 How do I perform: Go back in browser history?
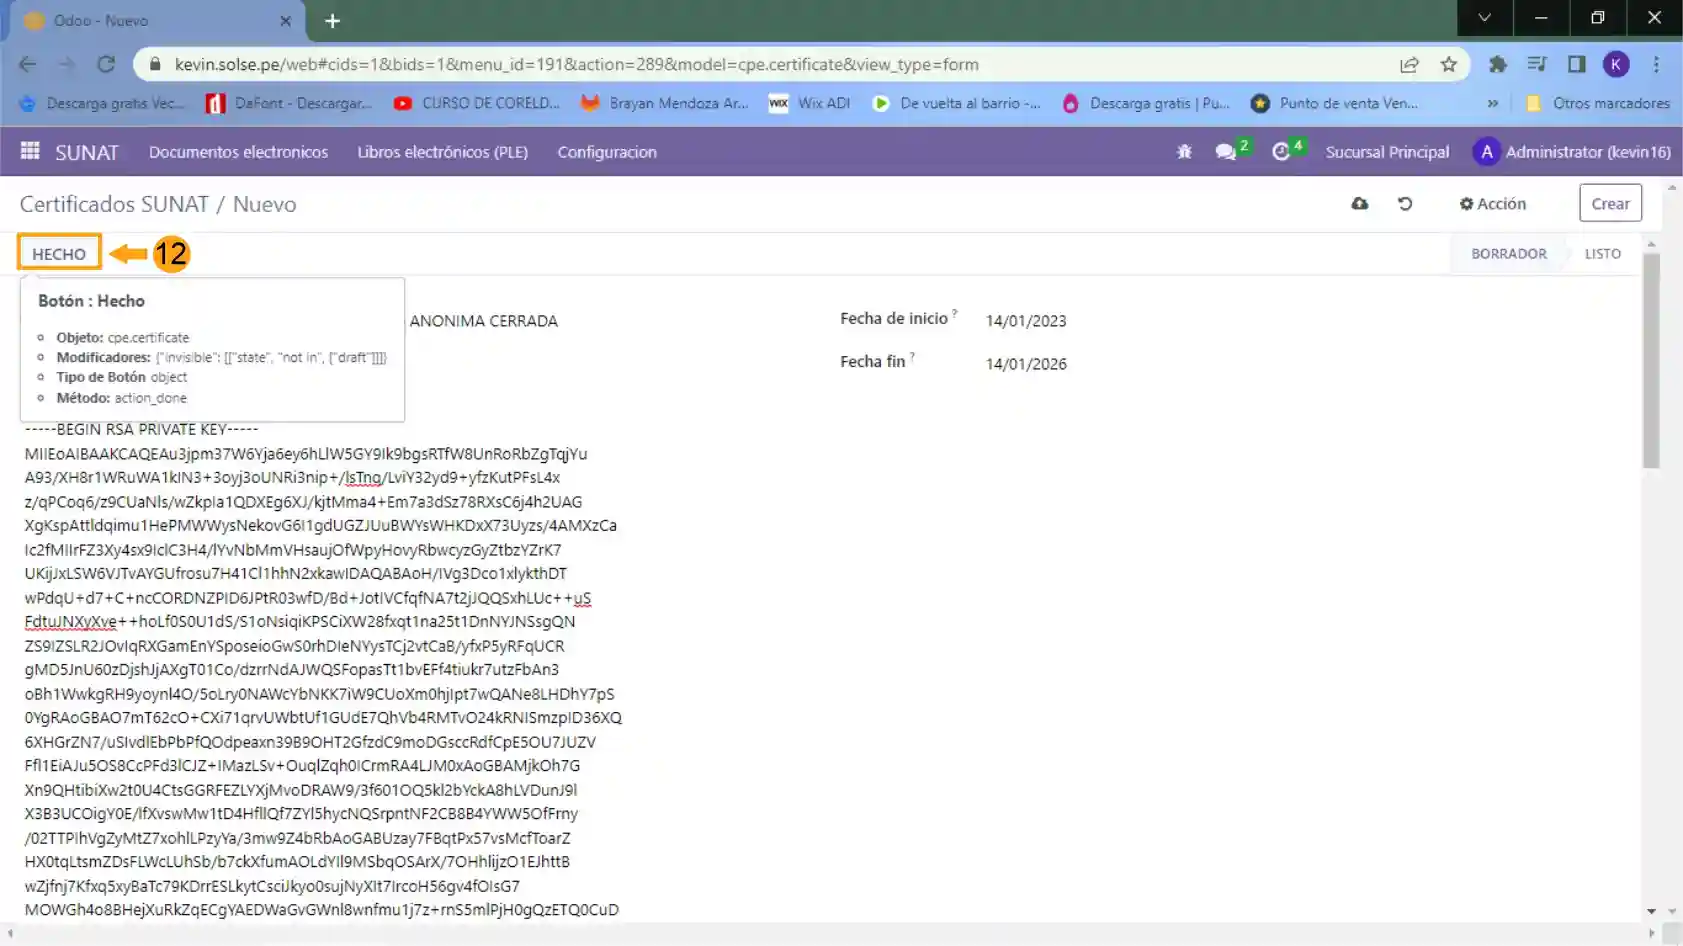coord(27,64)
